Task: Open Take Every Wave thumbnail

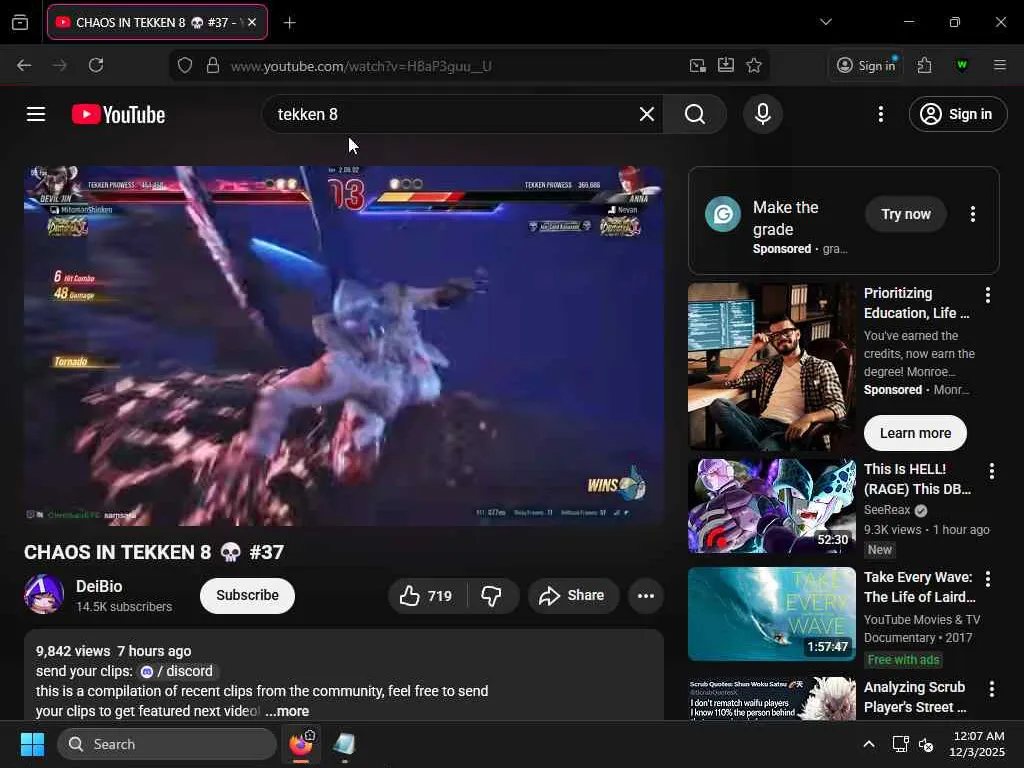Action: tap(772, 614)
